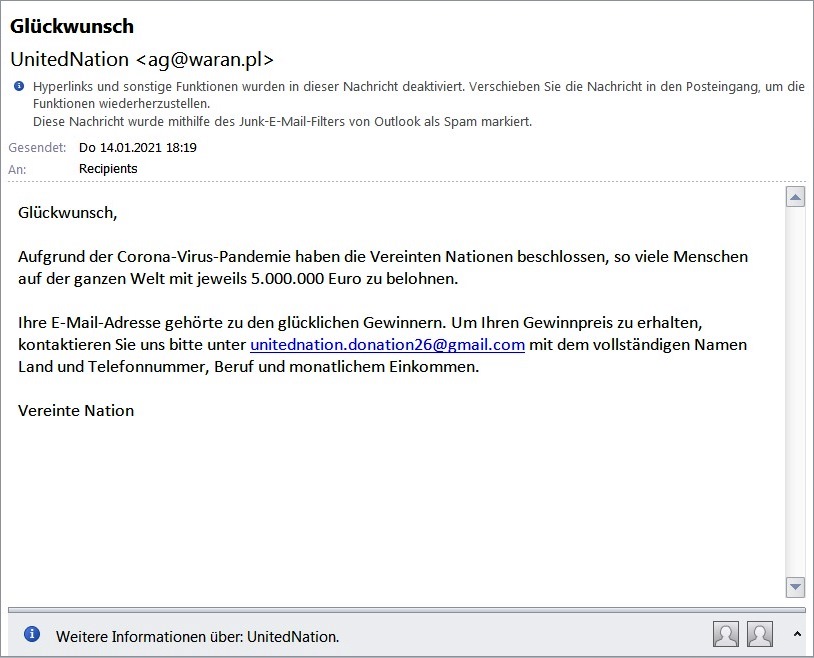Click the Recipients name in the An field
This screenshot has width=814, height=658.
[108, 169]
